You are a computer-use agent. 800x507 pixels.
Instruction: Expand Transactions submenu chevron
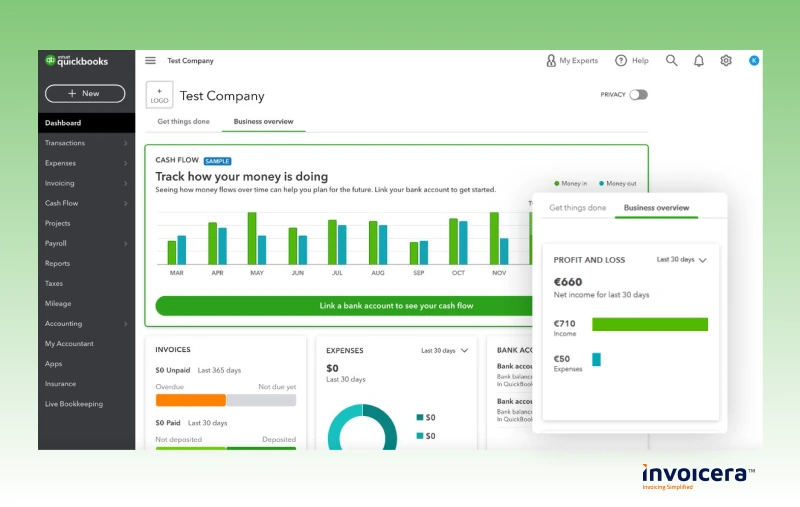tap(126, 143)
